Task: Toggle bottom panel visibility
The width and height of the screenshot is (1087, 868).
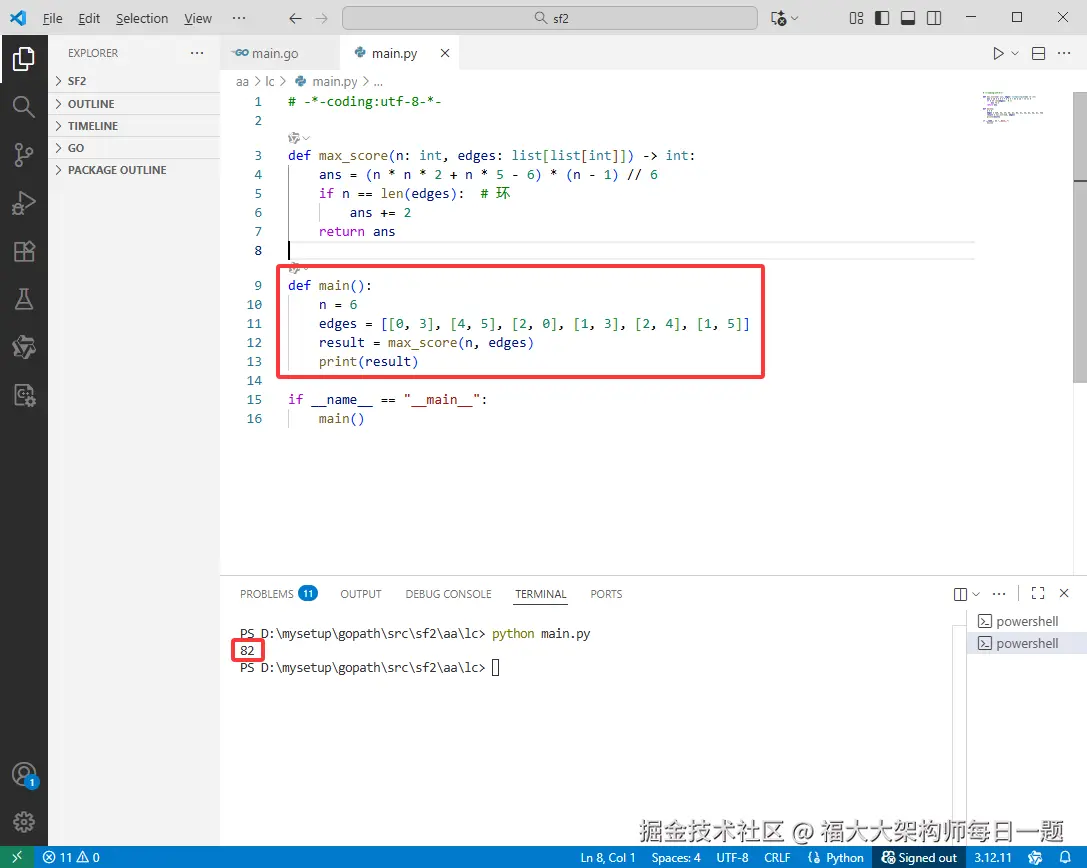Action: [x=908, y=18]
